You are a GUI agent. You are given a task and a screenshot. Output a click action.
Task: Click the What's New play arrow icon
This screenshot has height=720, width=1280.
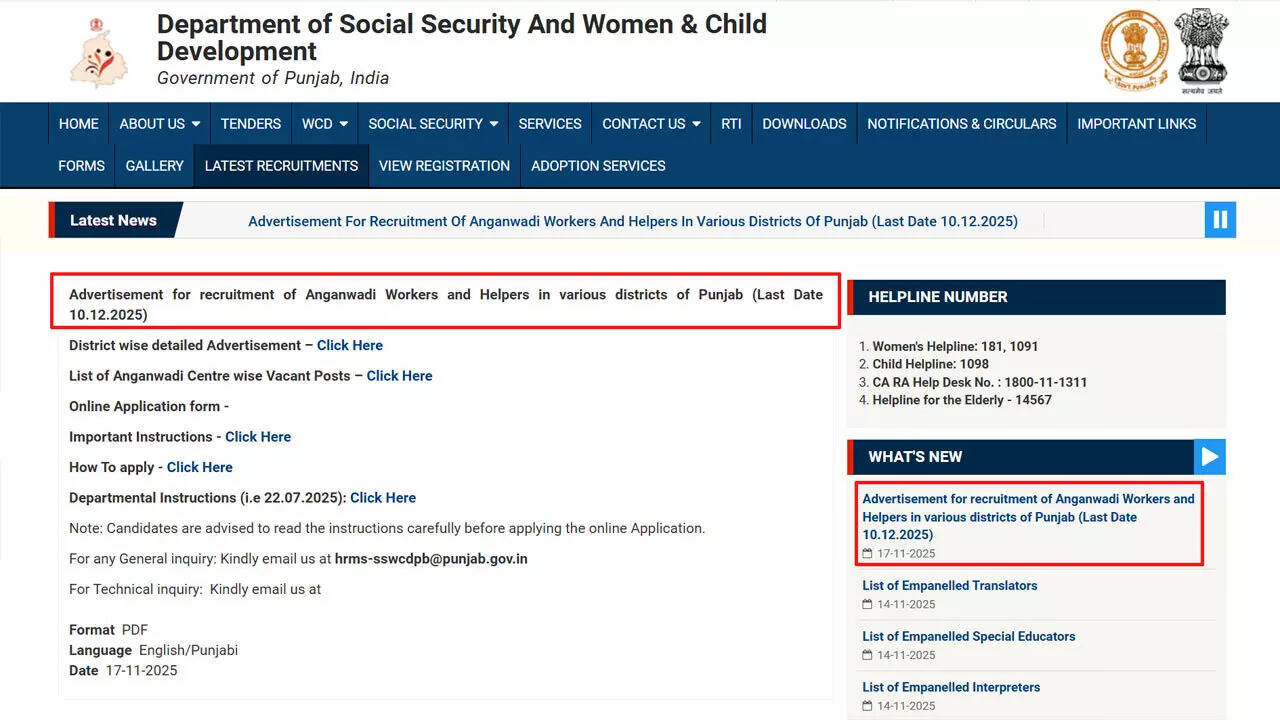pyautogui.click(x=1209, y=457)
